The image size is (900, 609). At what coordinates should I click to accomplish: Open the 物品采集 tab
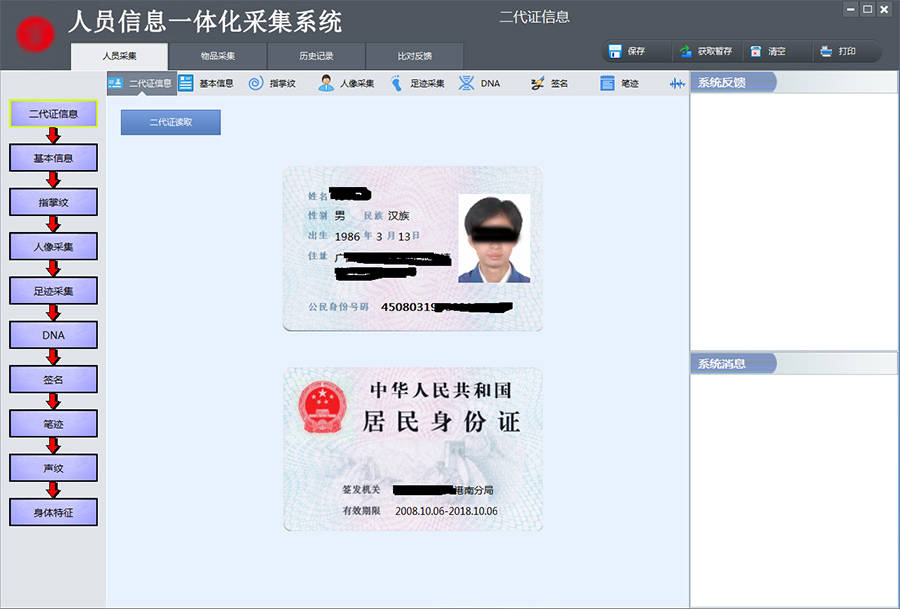pos(218,56)
